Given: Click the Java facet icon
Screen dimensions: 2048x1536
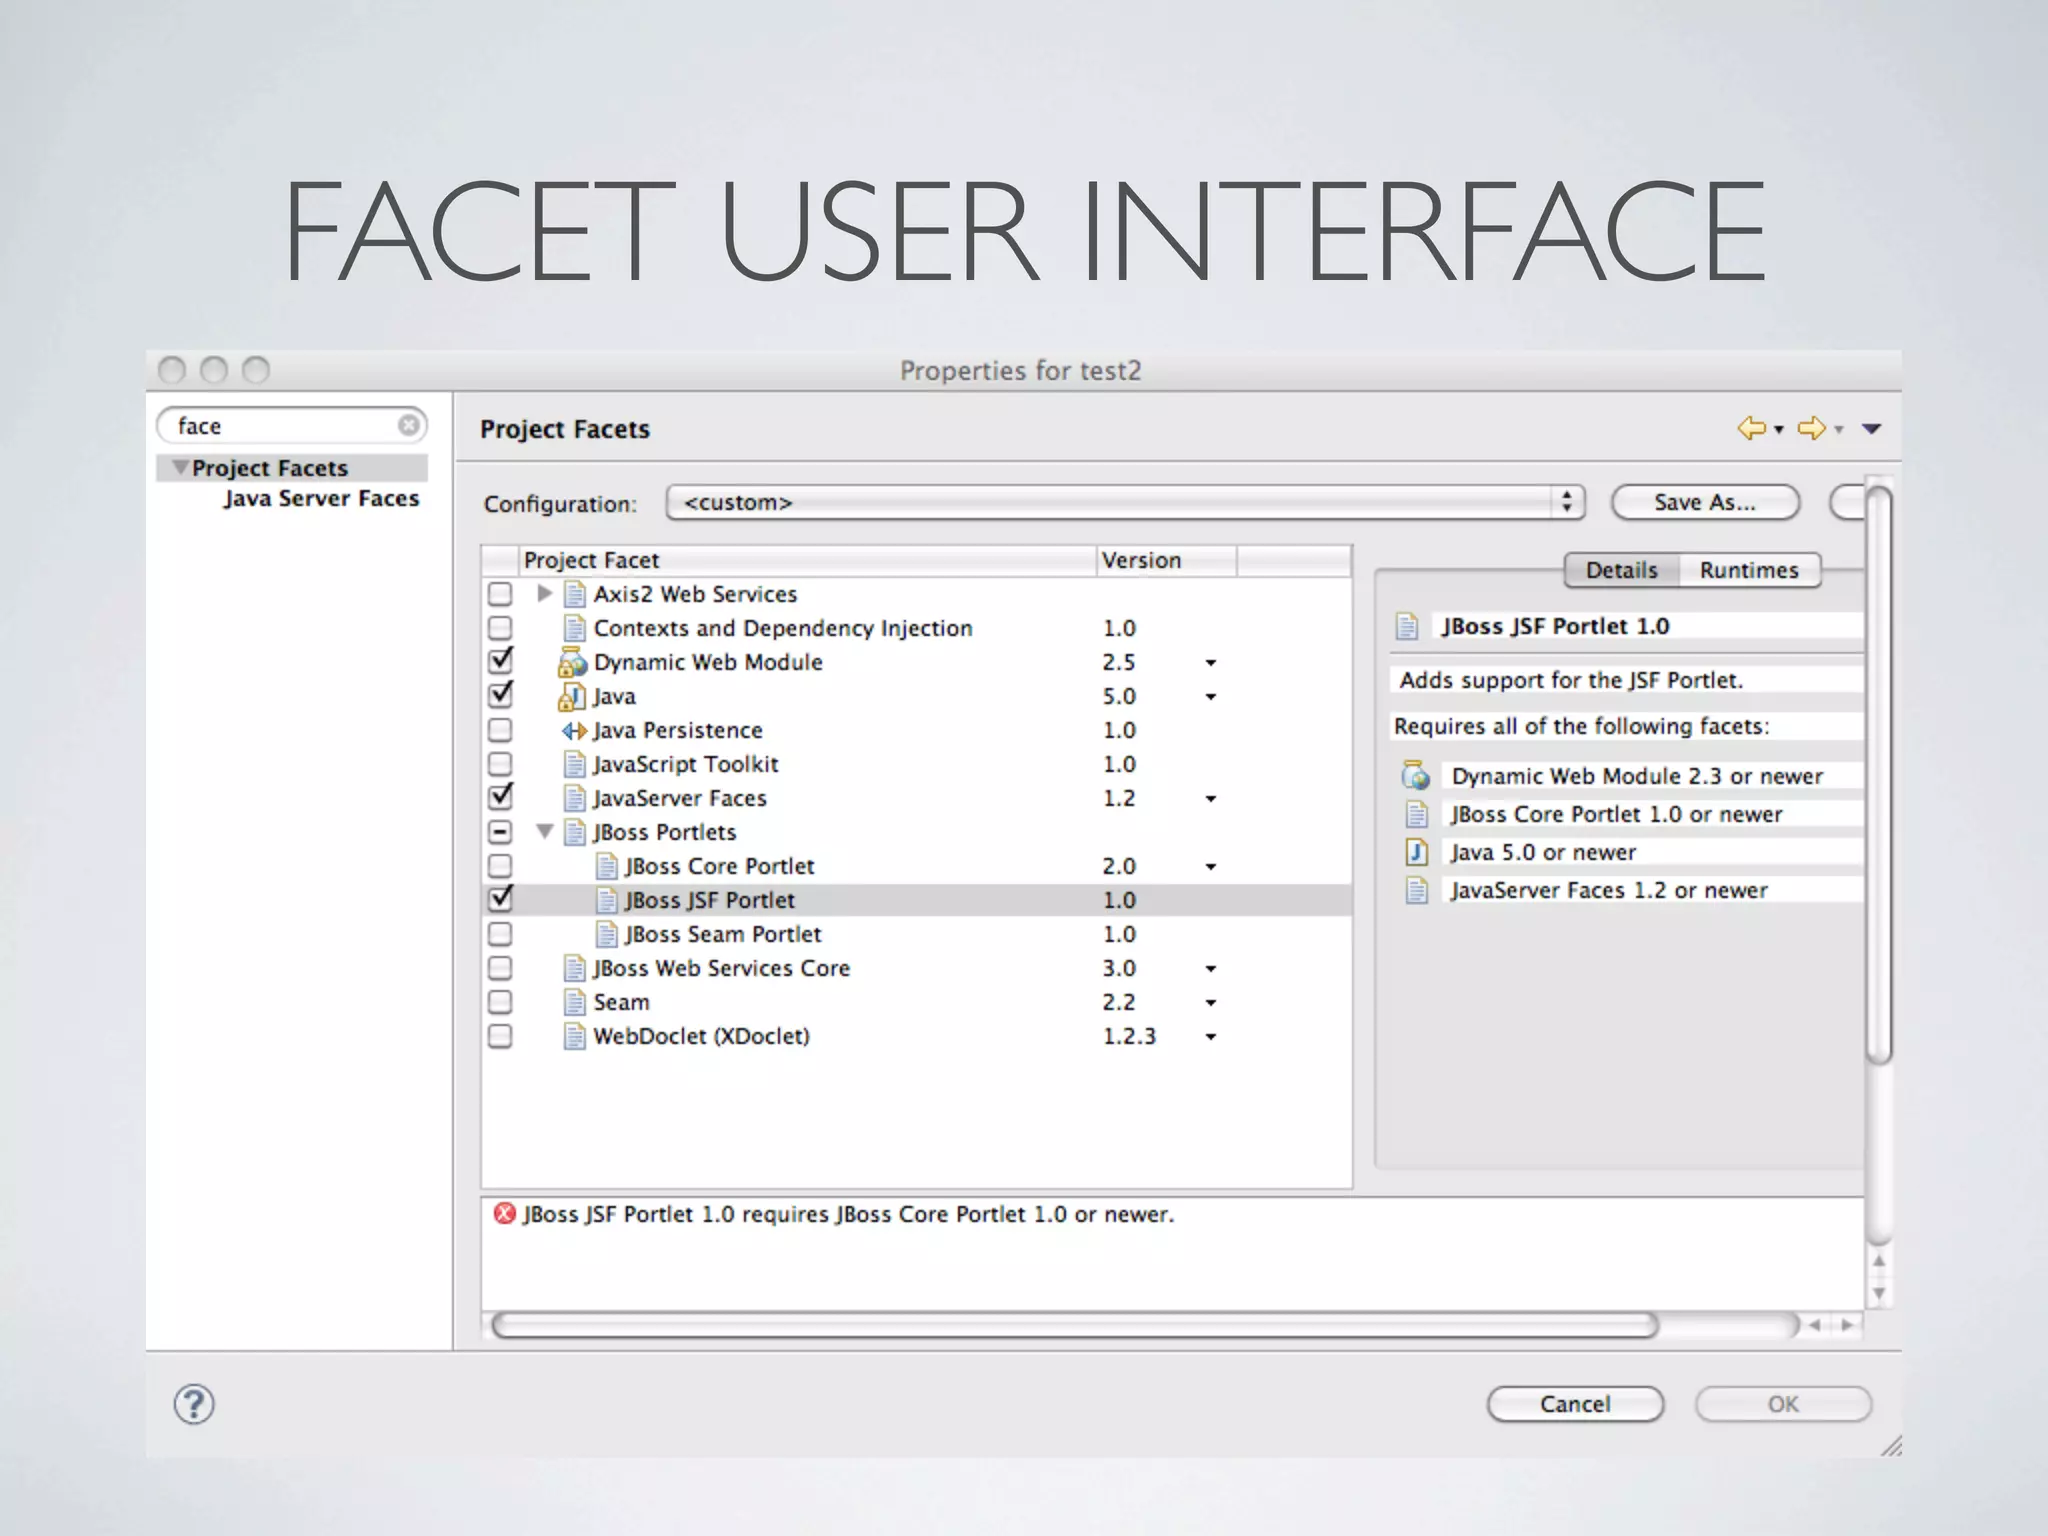Looking at the screenshot, I should (x=572, y=696).
